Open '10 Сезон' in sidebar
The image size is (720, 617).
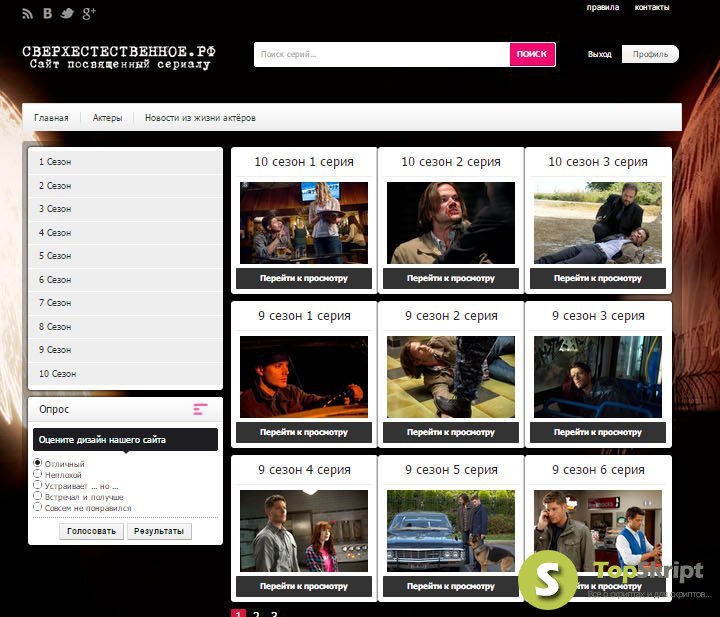pyautogui.click(x=125, y=374)
